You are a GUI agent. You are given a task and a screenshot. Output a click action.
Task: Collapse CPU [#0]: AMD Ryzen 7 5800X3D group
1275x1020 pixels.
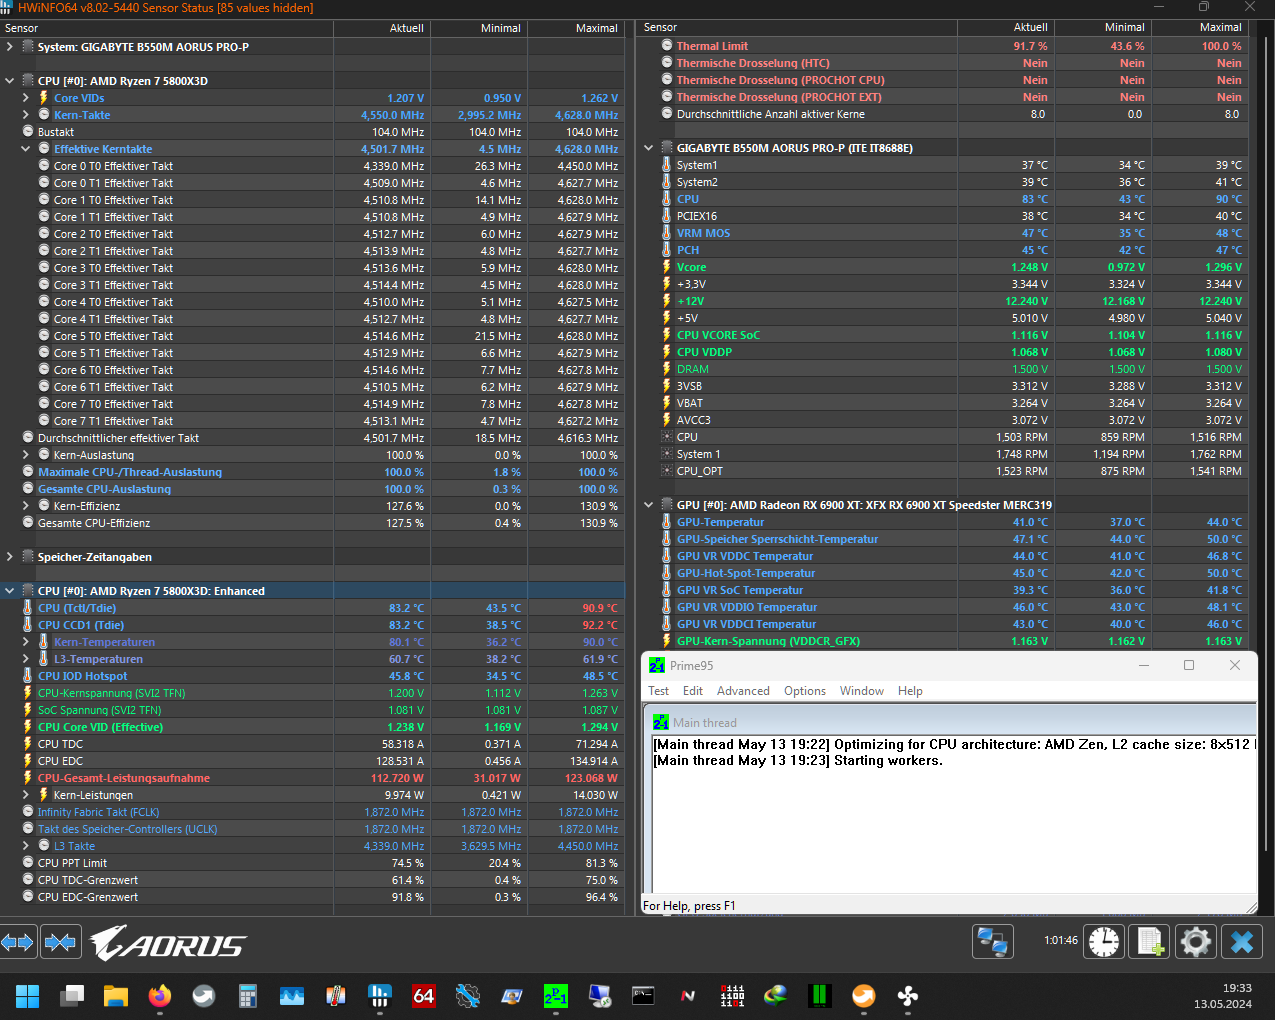(10, 81)
